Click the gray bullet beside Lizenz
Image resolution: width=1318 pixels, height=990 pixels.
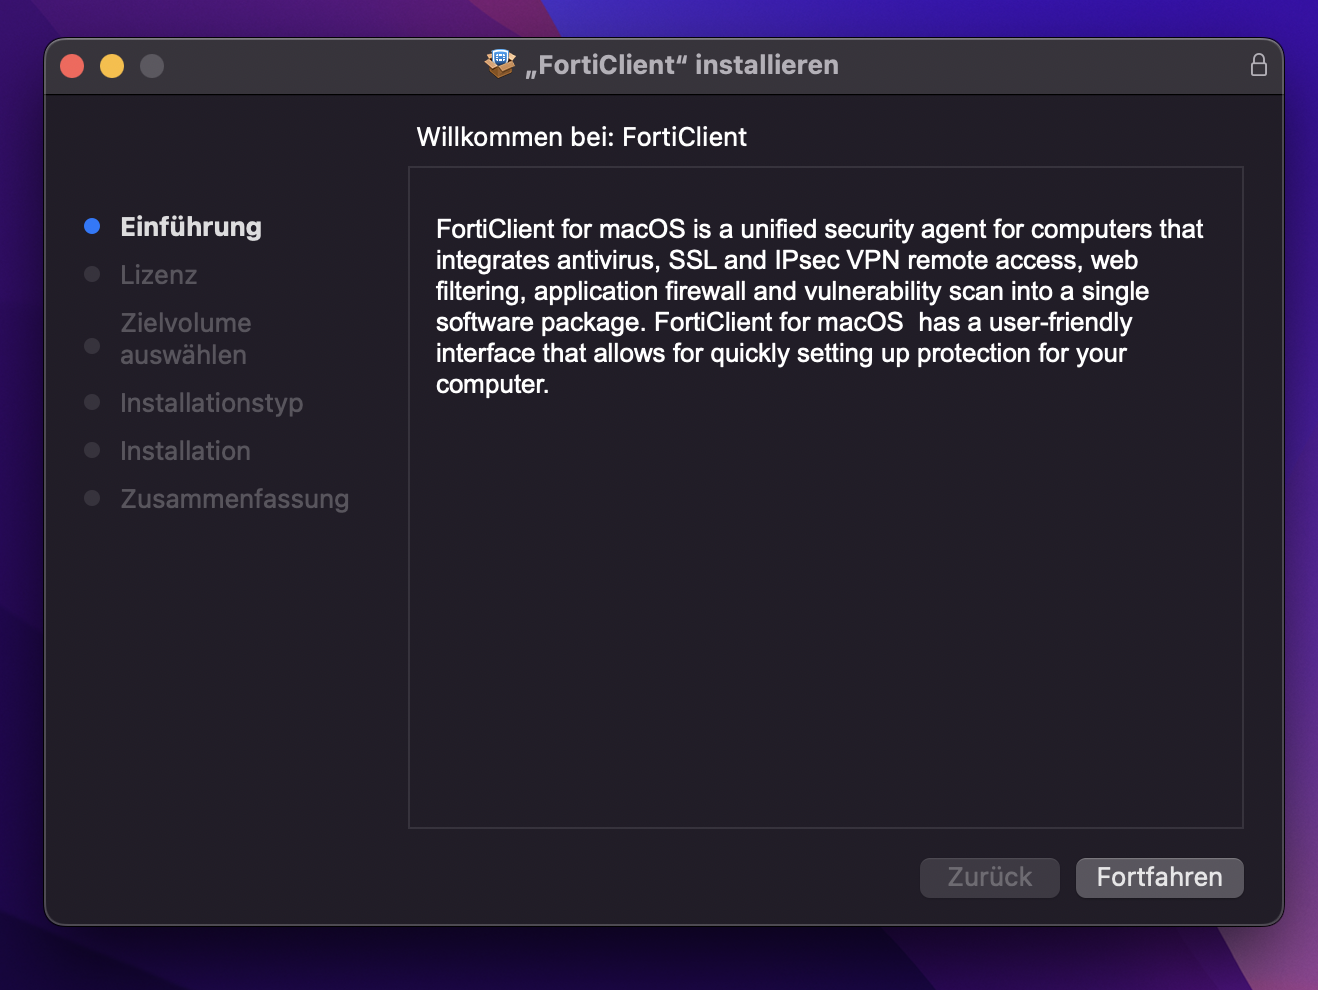pos(92,275)
